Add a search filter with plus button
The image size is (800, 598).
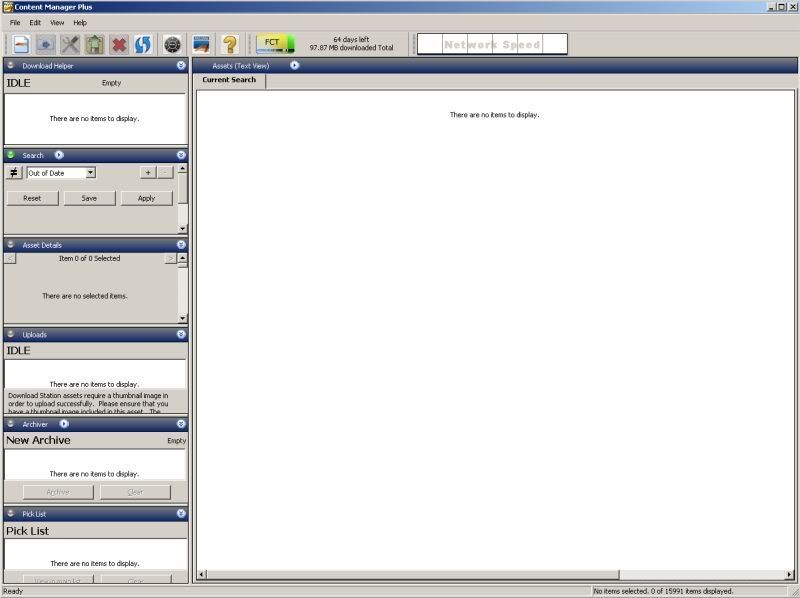click(148, 173)
